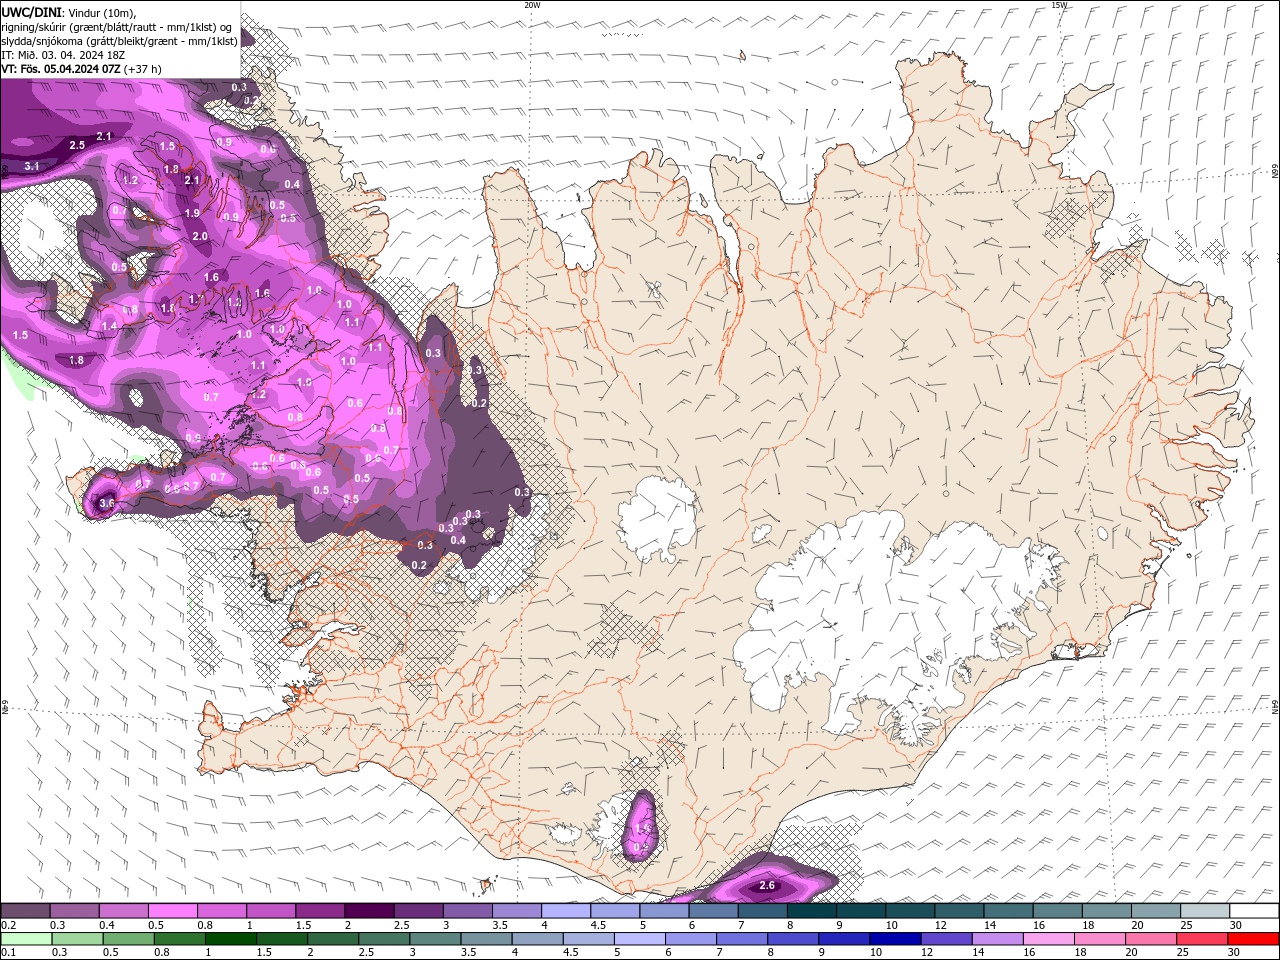Click the dark teal swatch labeled 8 in upper legend
Image resolution: width=1280 pixels, height=960 pixels.
click(812, 911)
